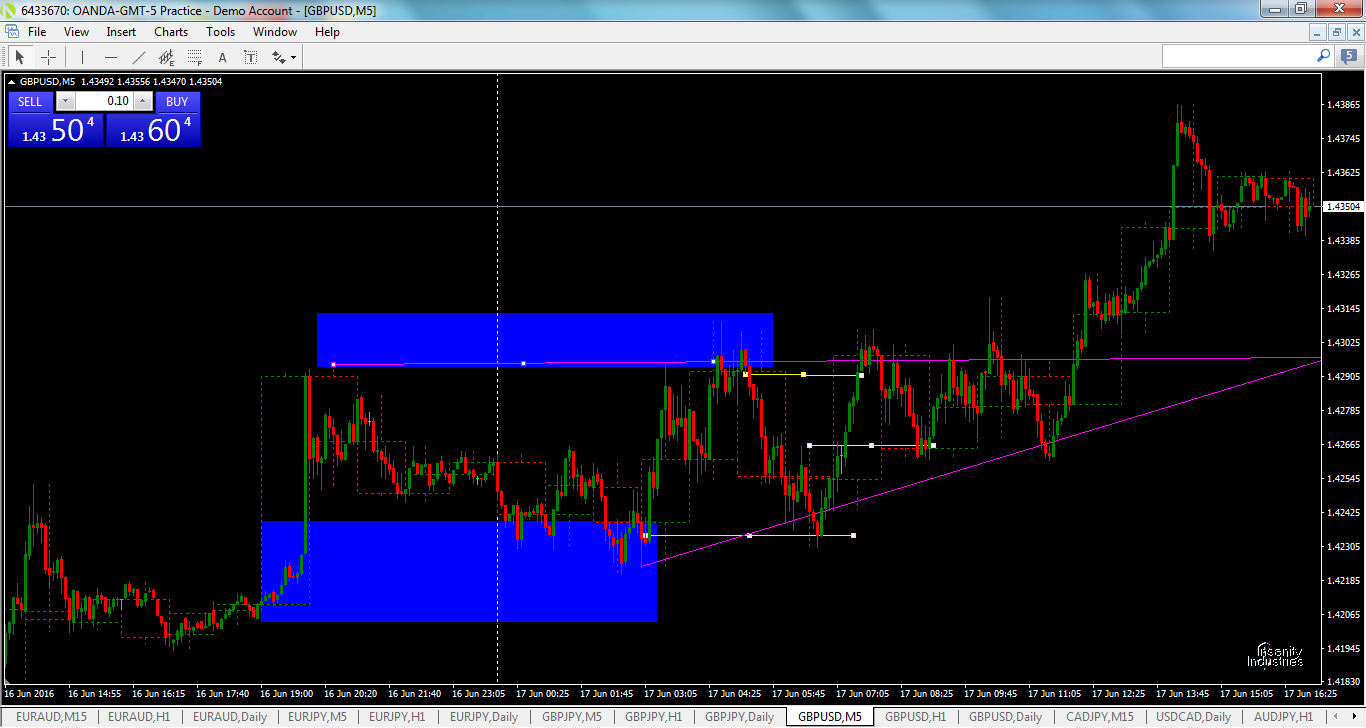Select the horizontal line drawing tool
1366x728 pixels.
point(111,56)
